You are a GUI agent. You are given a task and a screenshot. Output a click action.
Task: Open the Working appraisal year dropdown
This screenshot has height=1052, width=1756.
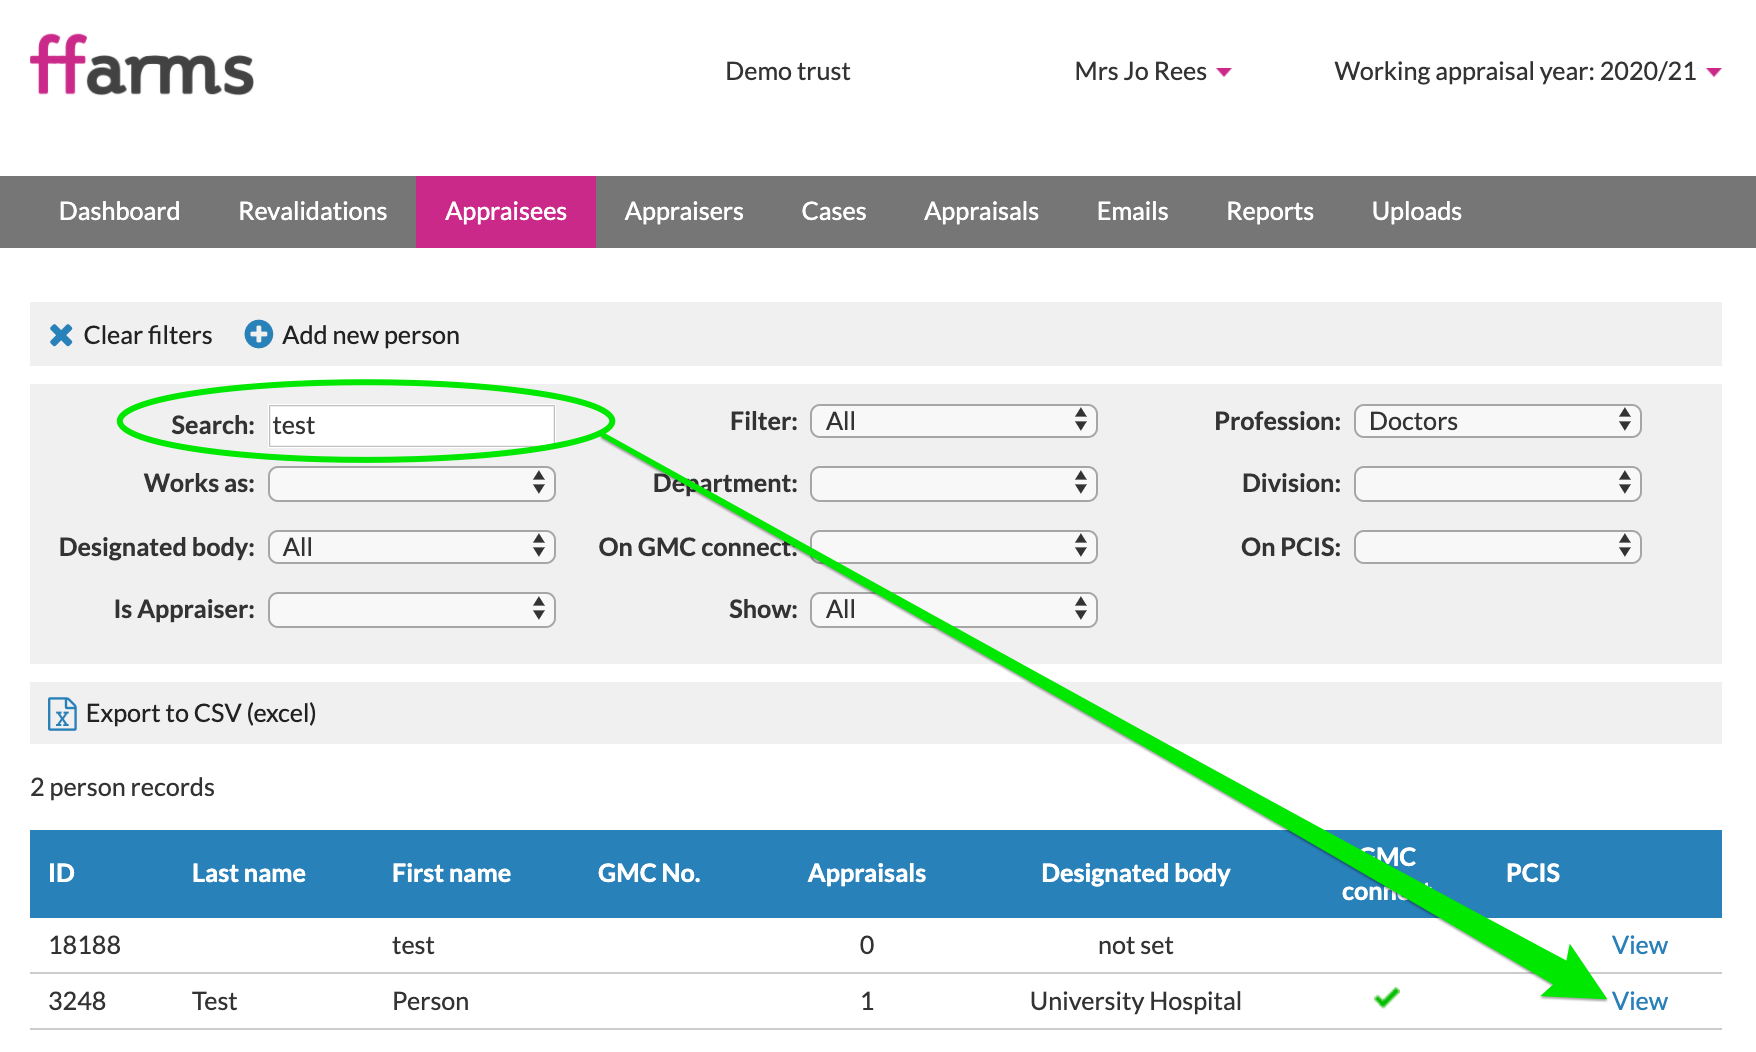click(1527, 71)
